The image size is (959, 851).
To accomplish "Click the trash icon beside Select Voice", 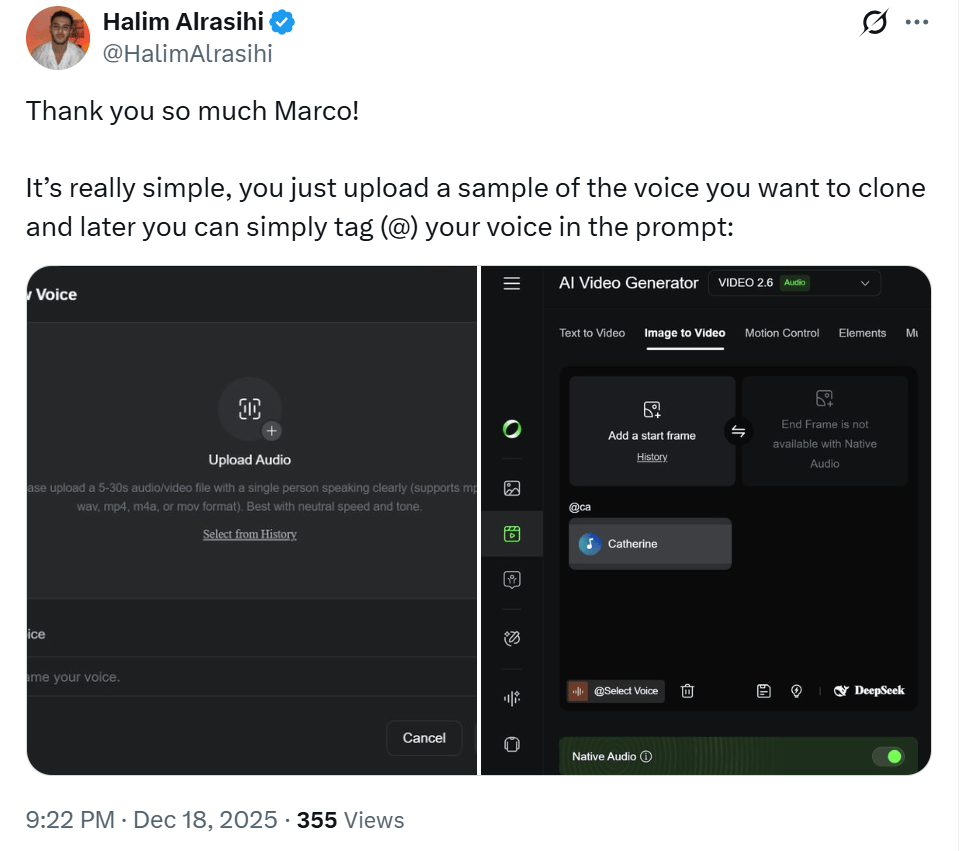I will pyautogui.click(x=687, y=690).
